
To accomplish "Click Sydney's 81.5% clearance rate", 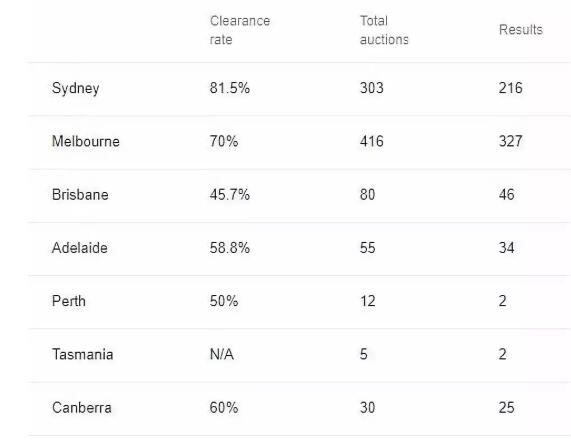I will pos(230,88).
